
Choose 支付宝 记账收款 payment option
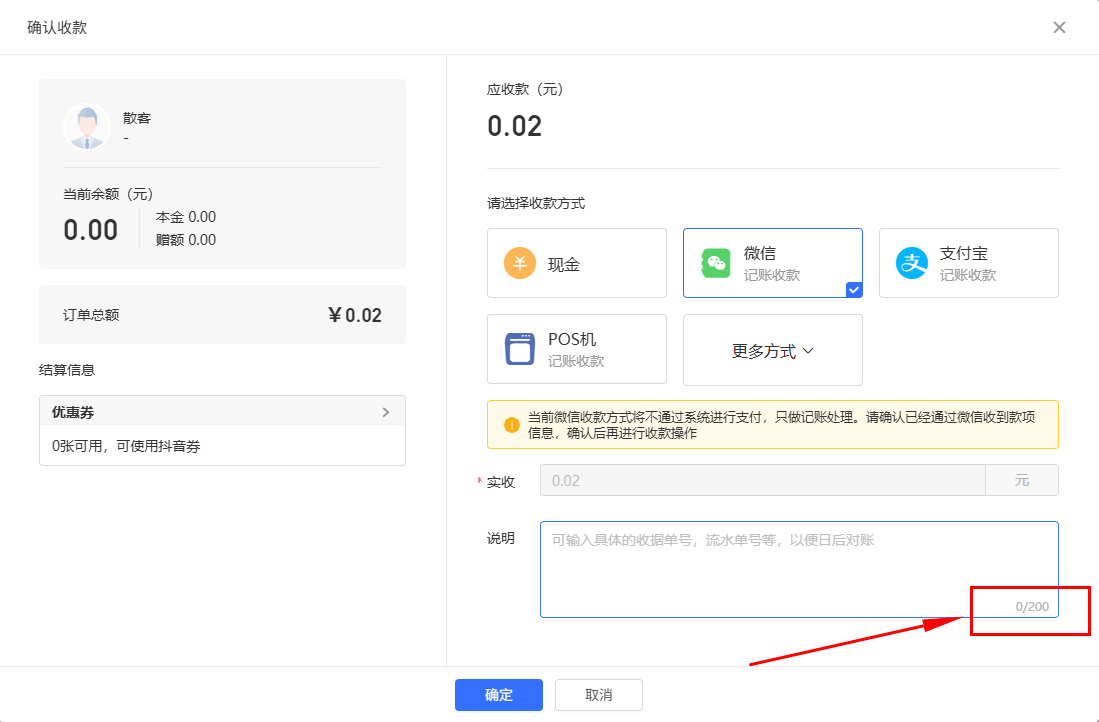(968, 264)
